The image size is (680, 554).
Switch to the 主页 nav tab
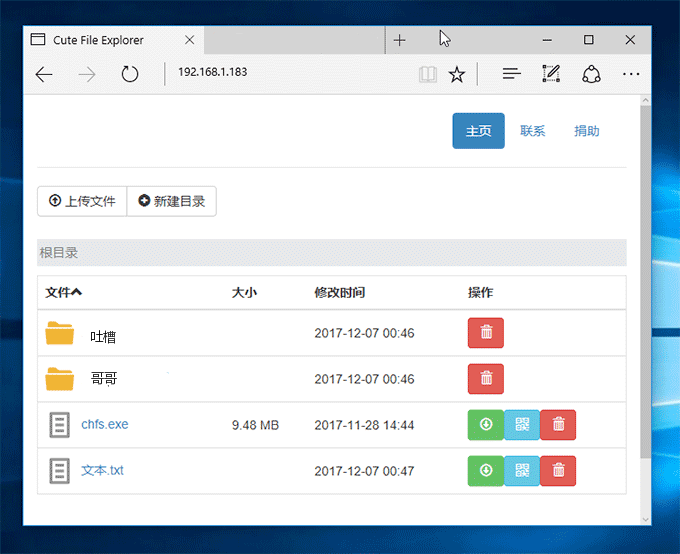click(x=478, y=131)
